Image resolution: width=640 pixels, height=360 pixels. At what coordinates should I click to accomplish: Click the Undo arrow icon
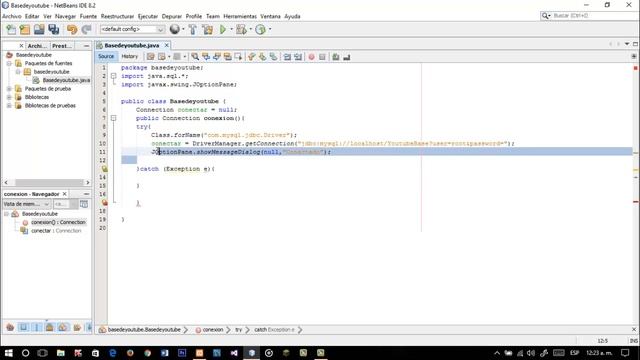[72, 29]
